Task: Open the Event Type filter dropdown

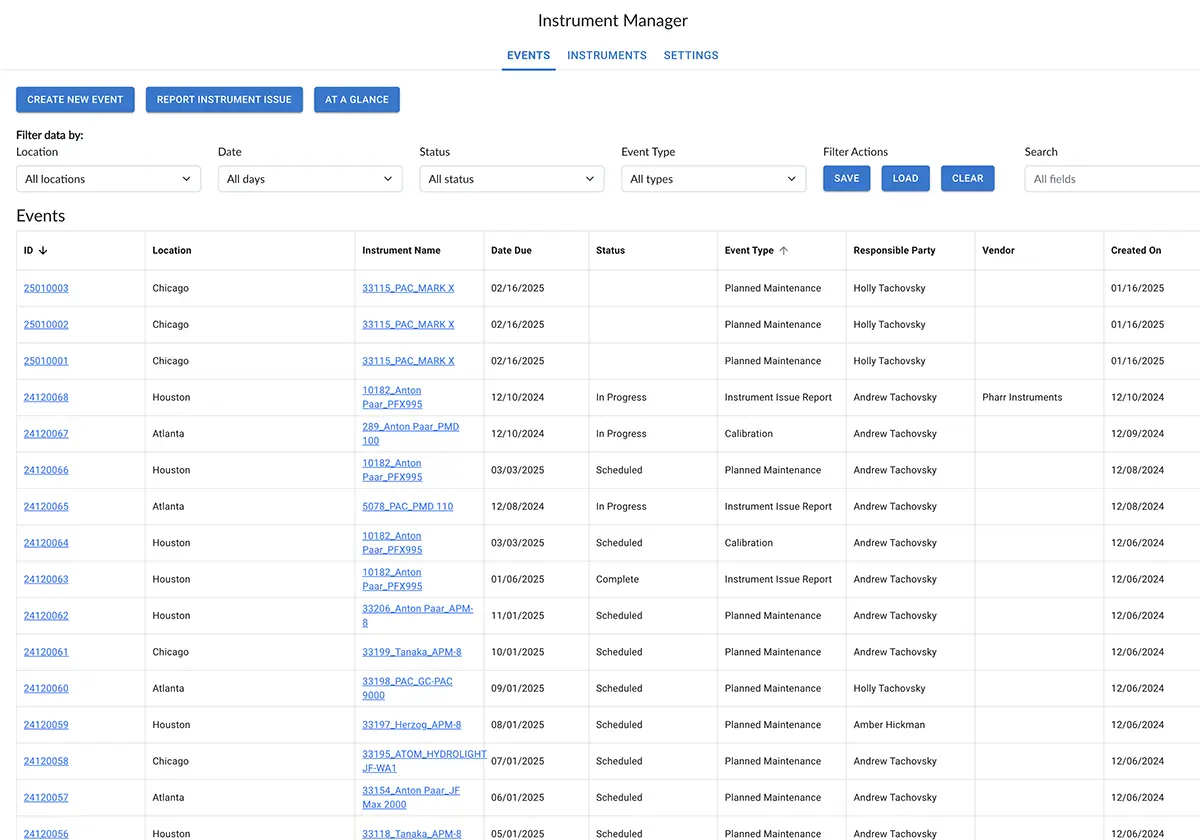Action: [x=714, y=179]
